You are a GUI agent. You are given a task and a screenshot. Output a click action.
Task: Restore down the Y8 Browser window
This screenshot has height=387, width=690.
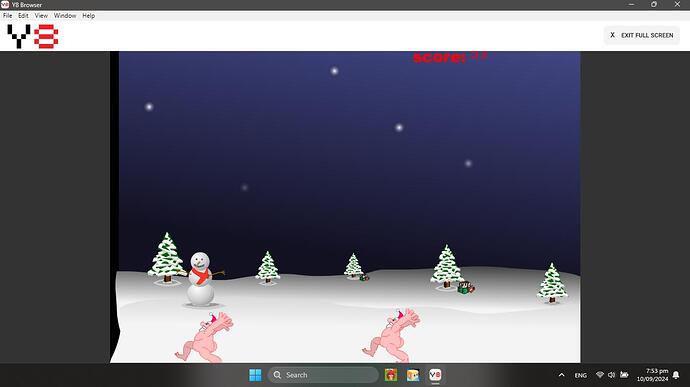(x=654, y=4)
